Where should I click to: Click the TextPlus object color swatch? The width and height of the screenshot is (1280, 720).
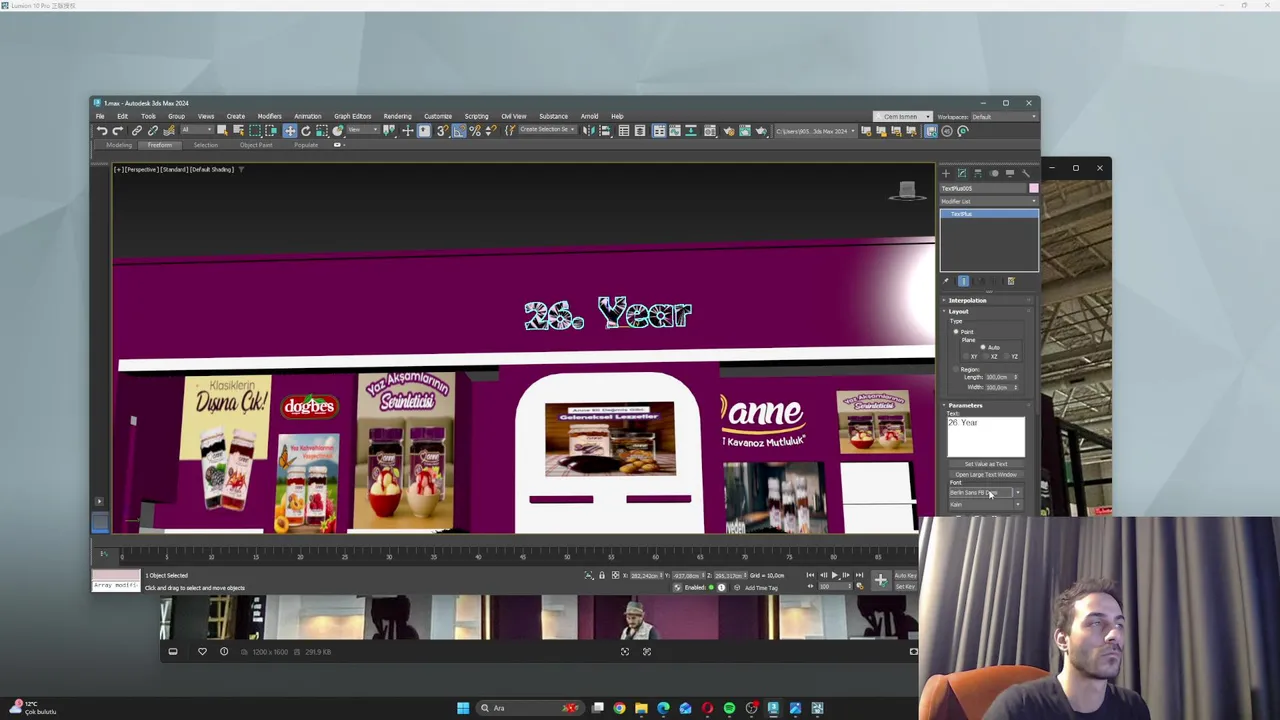coord(1033,188)
